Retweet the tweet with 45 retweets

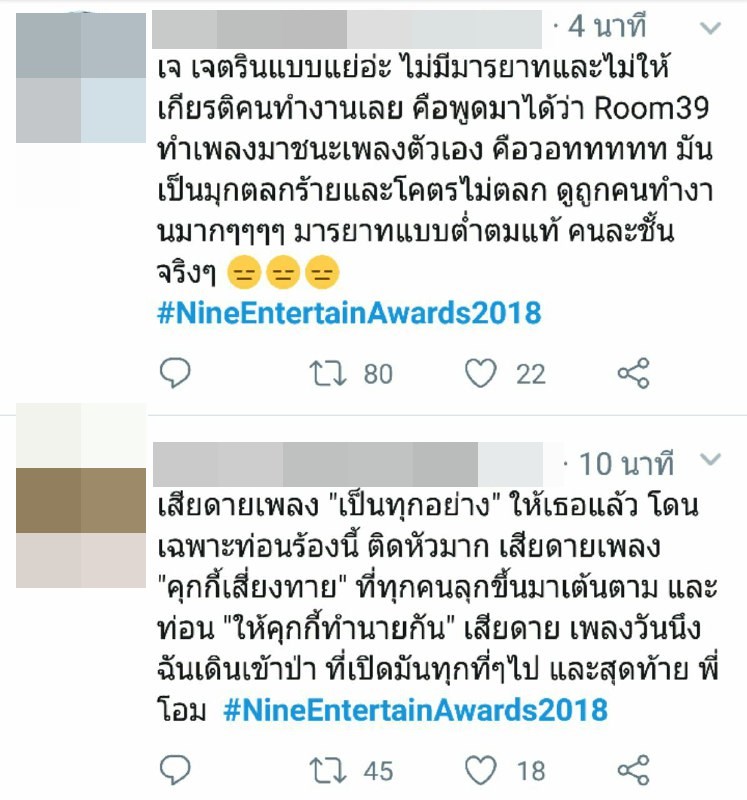(x=328, y=770)
